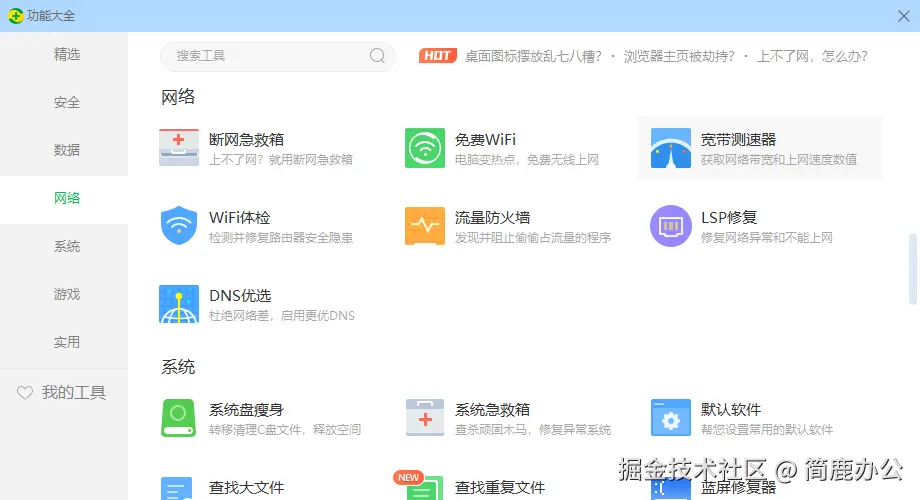Click description 获取网络带宽和上网速度数值
This screenshot has height=500, width=920.
point(779,160)
